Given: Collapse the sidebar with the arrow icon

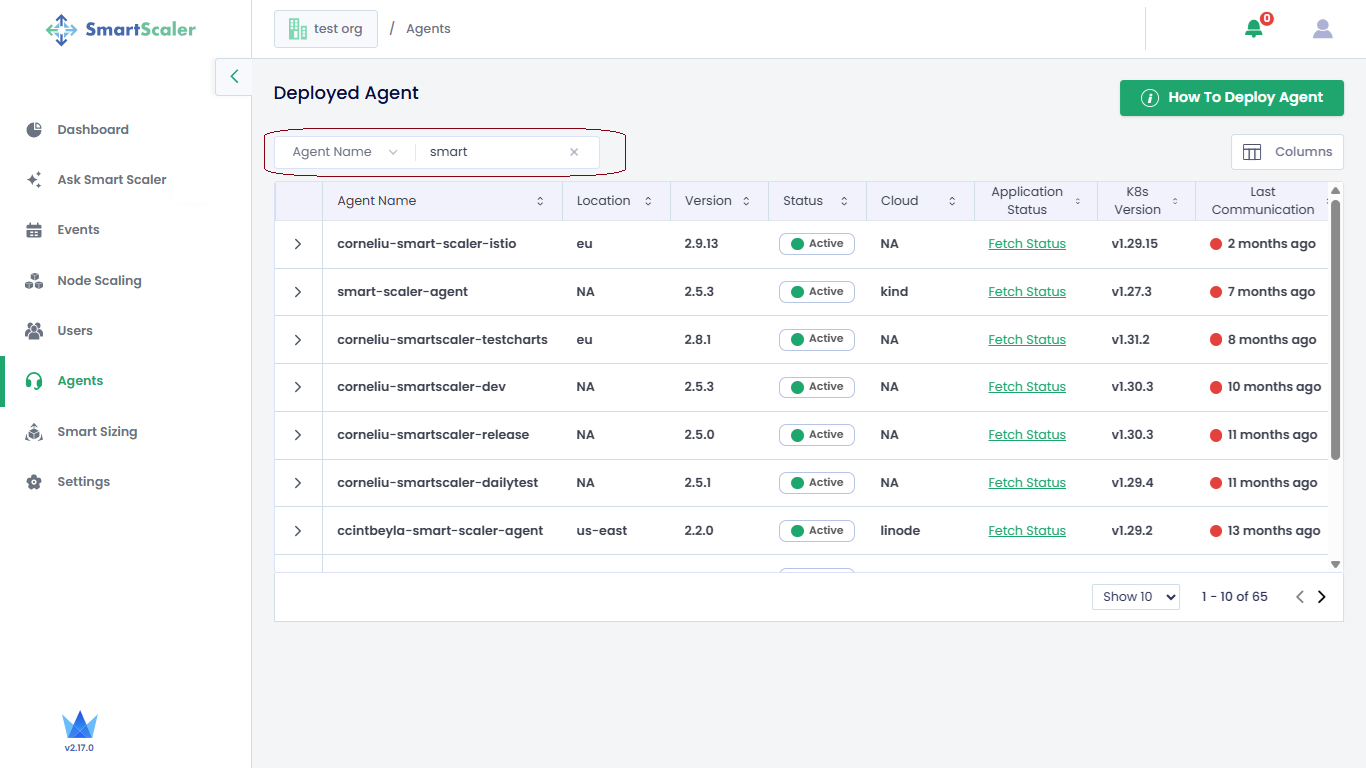Looking at the screenshot, I should [x=234, y=76].
